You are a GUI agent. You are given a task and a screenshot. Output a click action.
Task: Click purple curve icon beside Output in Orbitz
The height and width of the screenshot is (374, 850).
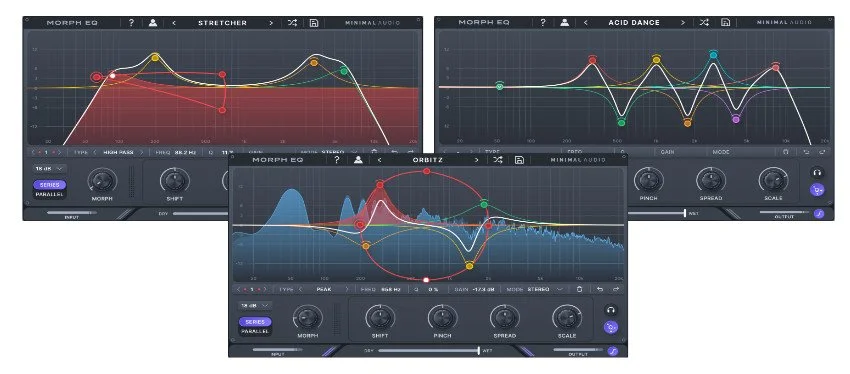613,351
